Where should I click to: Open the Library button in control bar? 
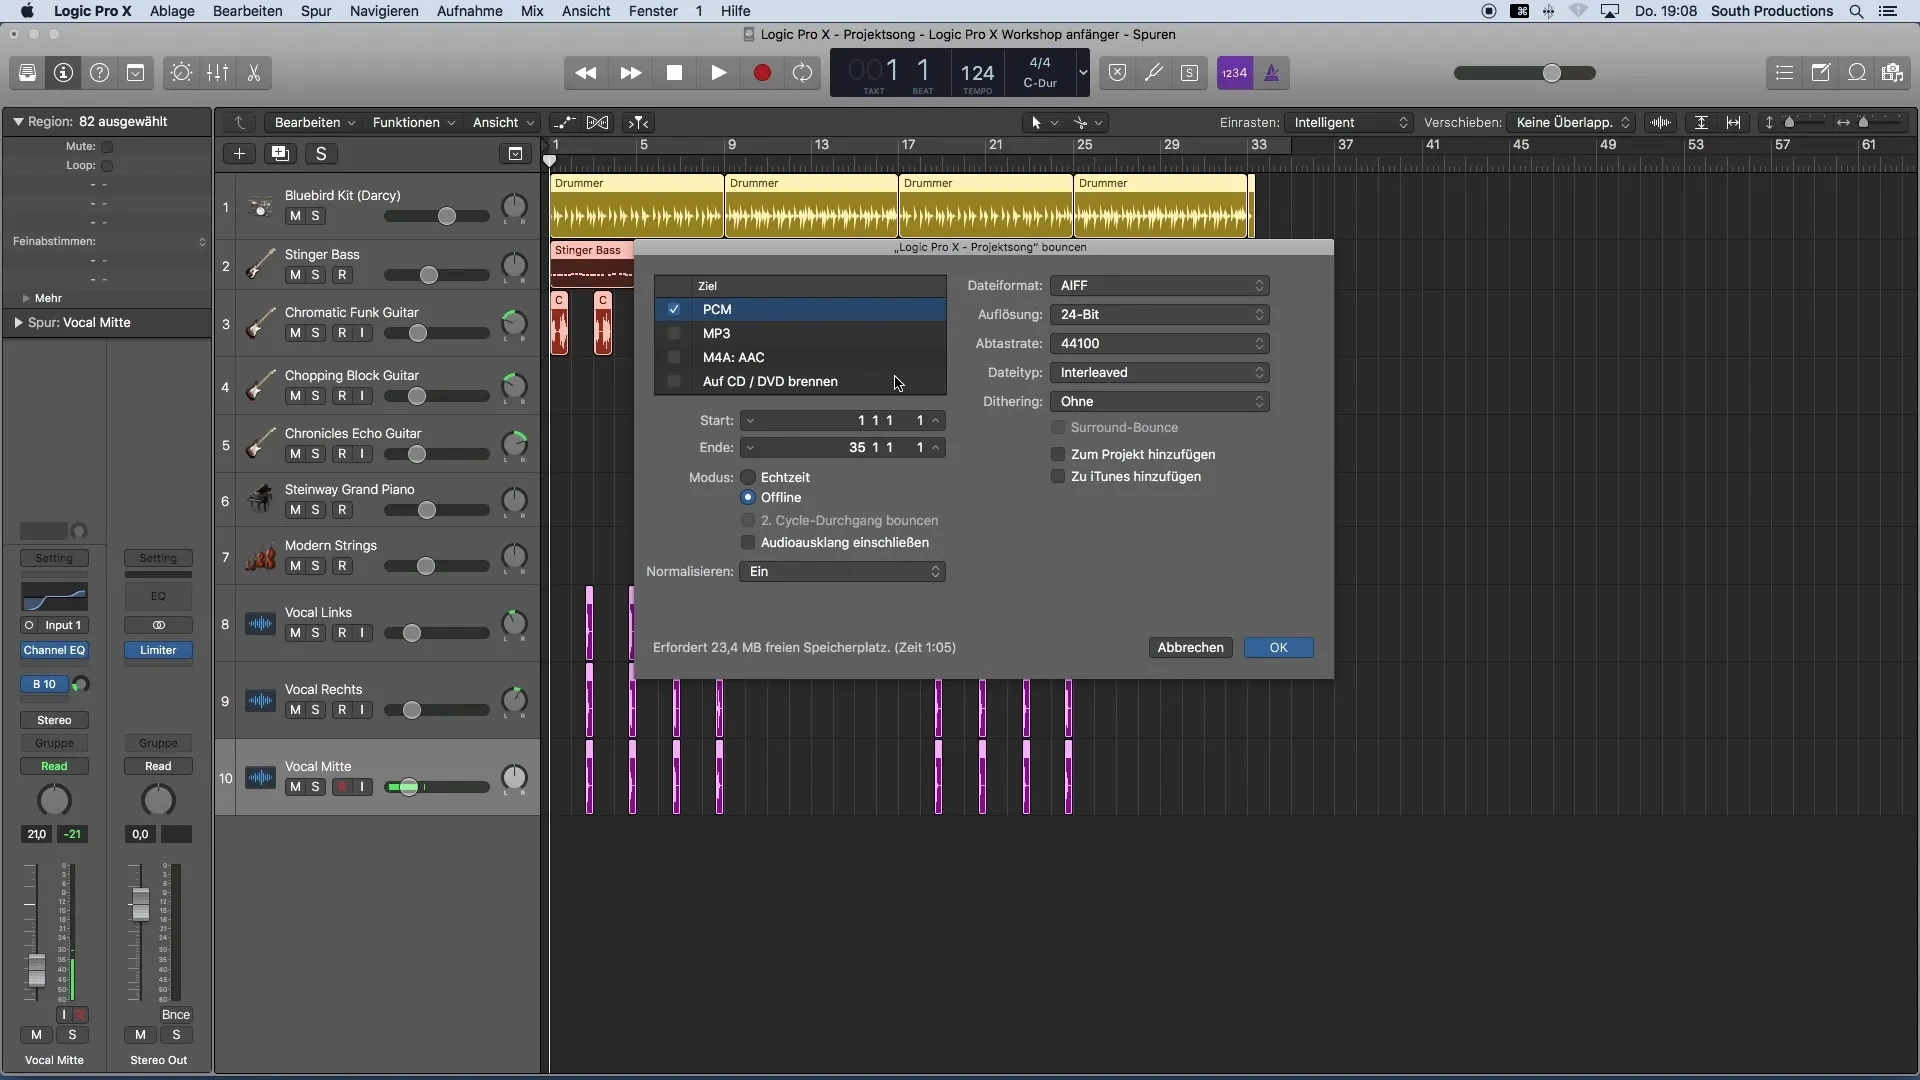point(27,73)
